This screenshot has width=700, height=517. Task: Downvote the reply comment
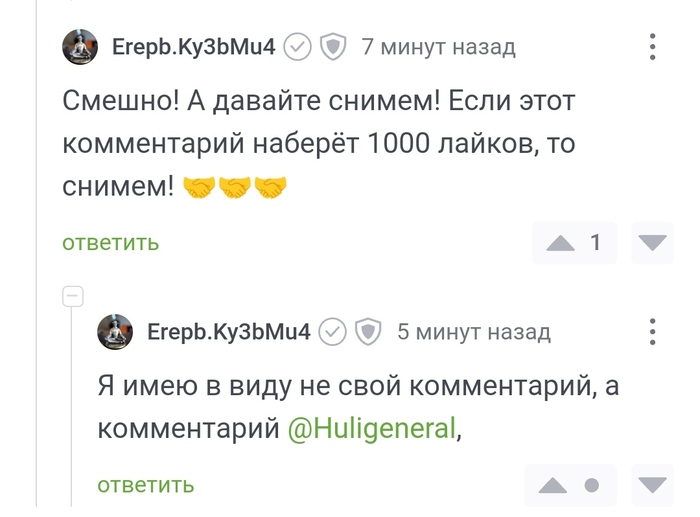tap(652, 486)
